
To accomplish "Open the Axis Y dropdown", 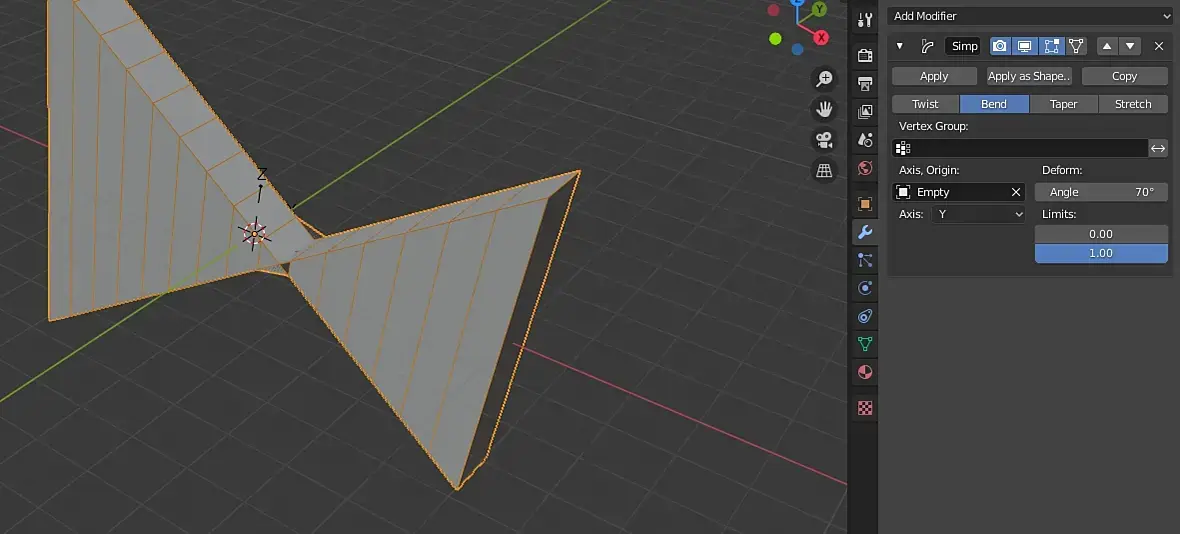I will [x=978, y=214].
